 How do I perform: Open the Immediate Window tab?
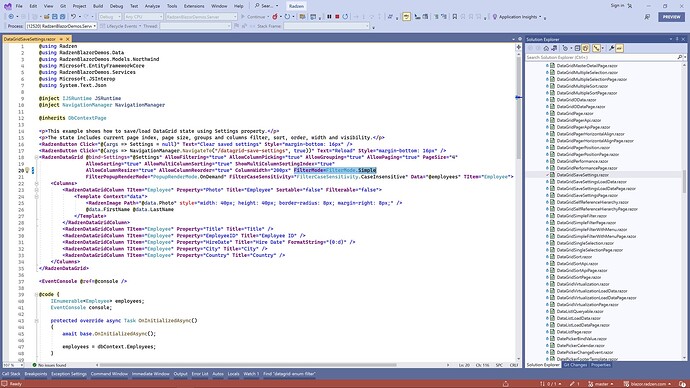(x=150, y=374)
